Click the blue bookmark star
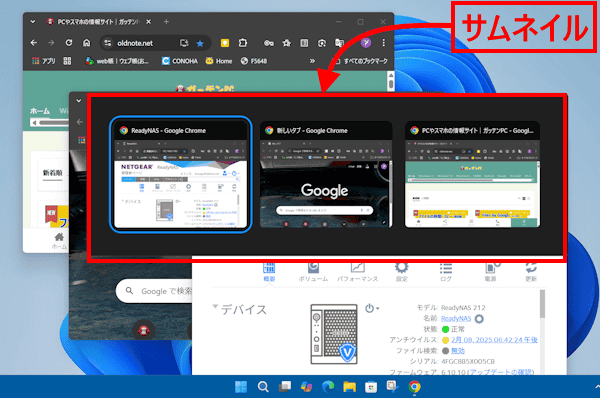This screenshot has width=600, height=398. click(200, 43)
